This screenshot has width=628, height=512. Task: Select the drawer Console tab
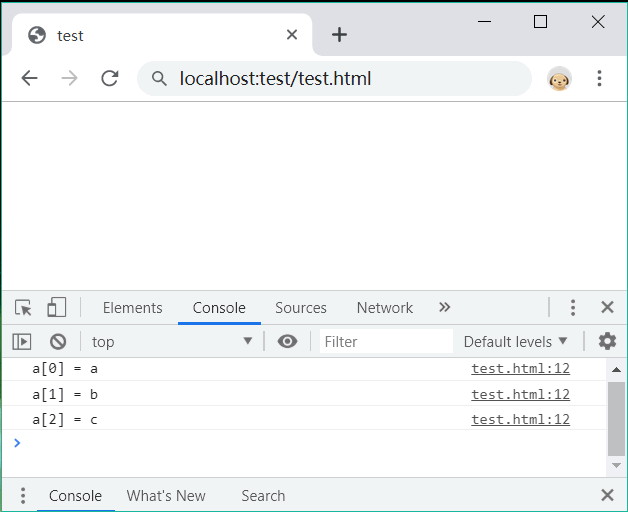[75, 496]
